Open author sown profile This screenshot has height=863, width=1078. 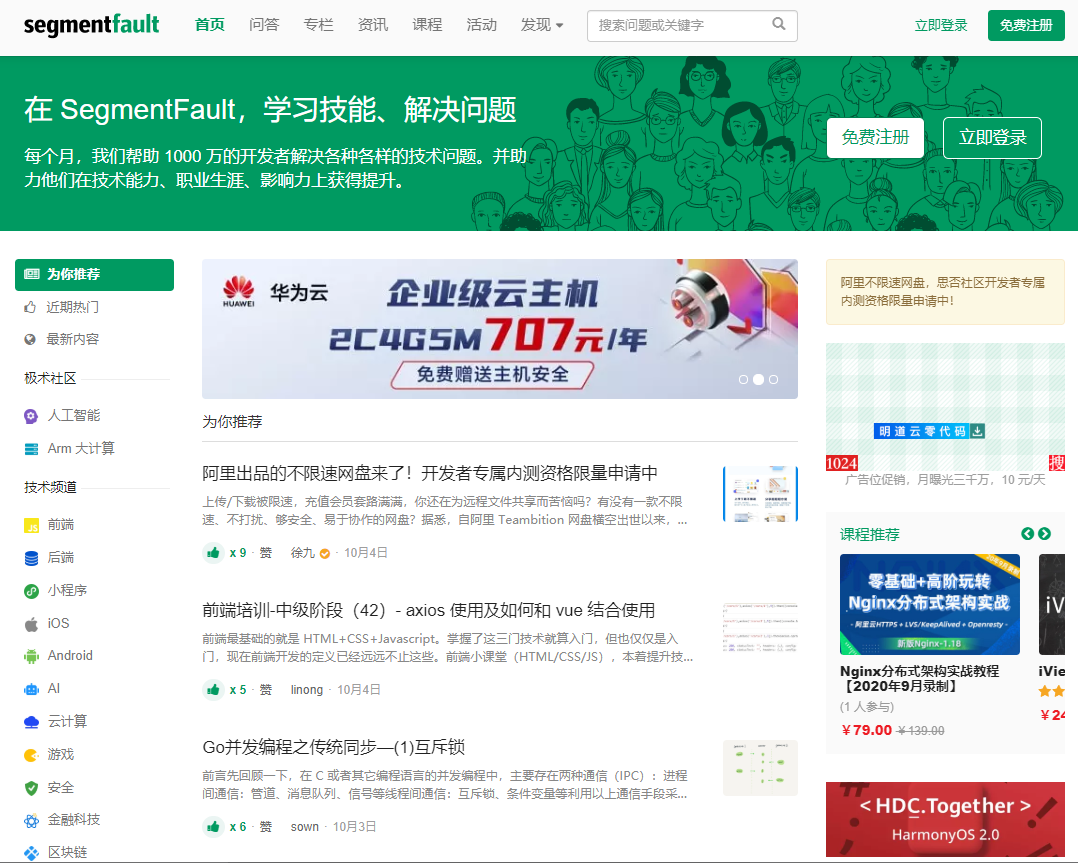(x=305, y=826)
